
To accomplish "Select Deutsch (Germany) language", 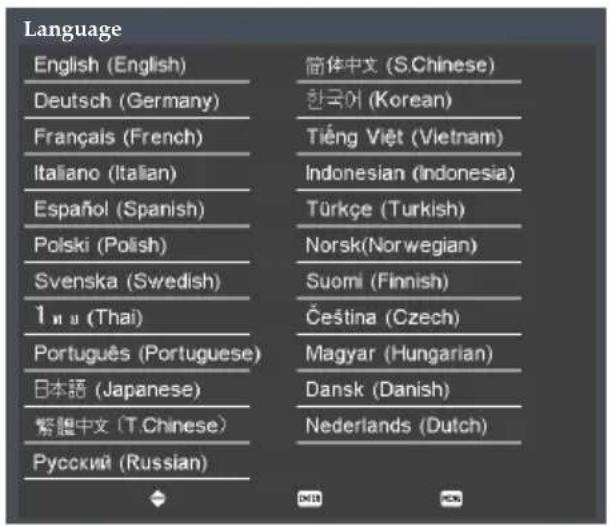I will coord(127,101).
